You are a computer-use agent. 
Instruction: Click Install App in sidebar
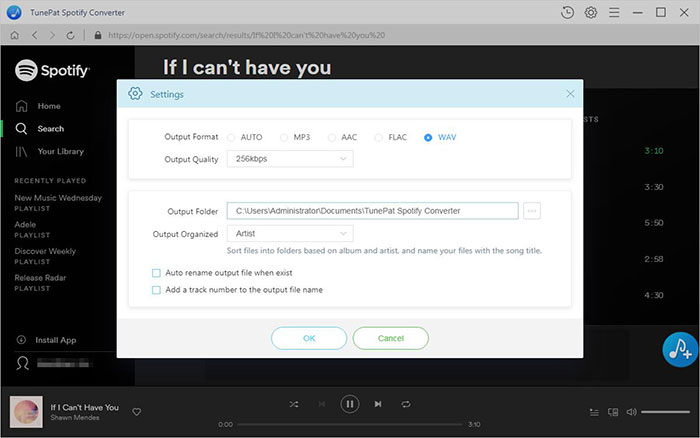pos(46,340)
